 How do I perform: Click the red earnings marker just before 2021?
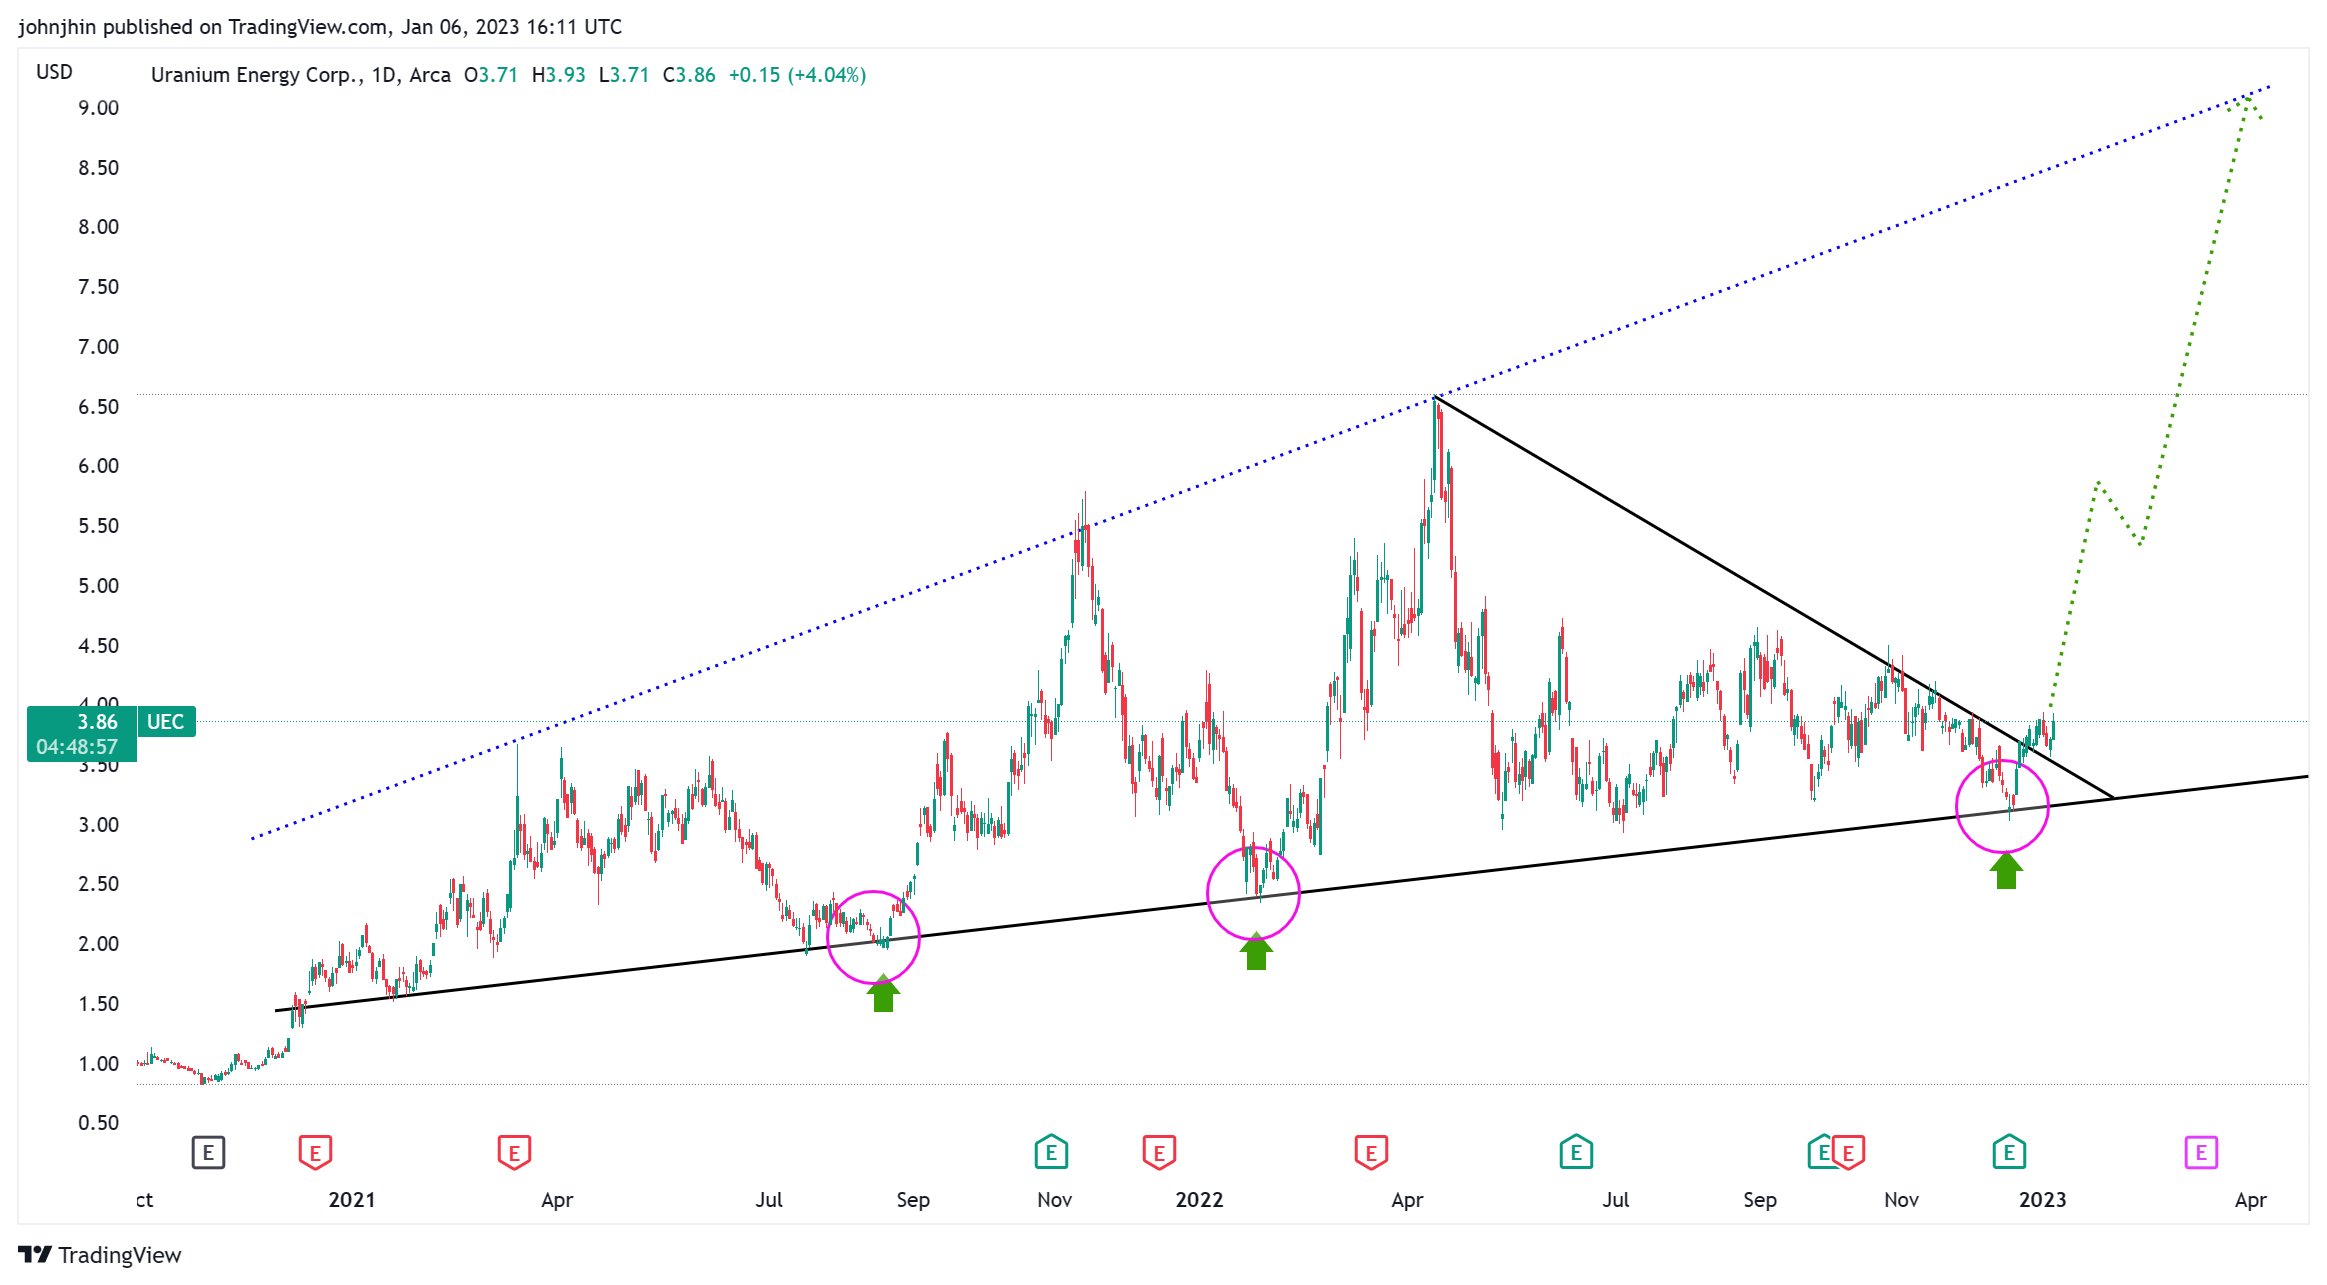coord(315,1152)
